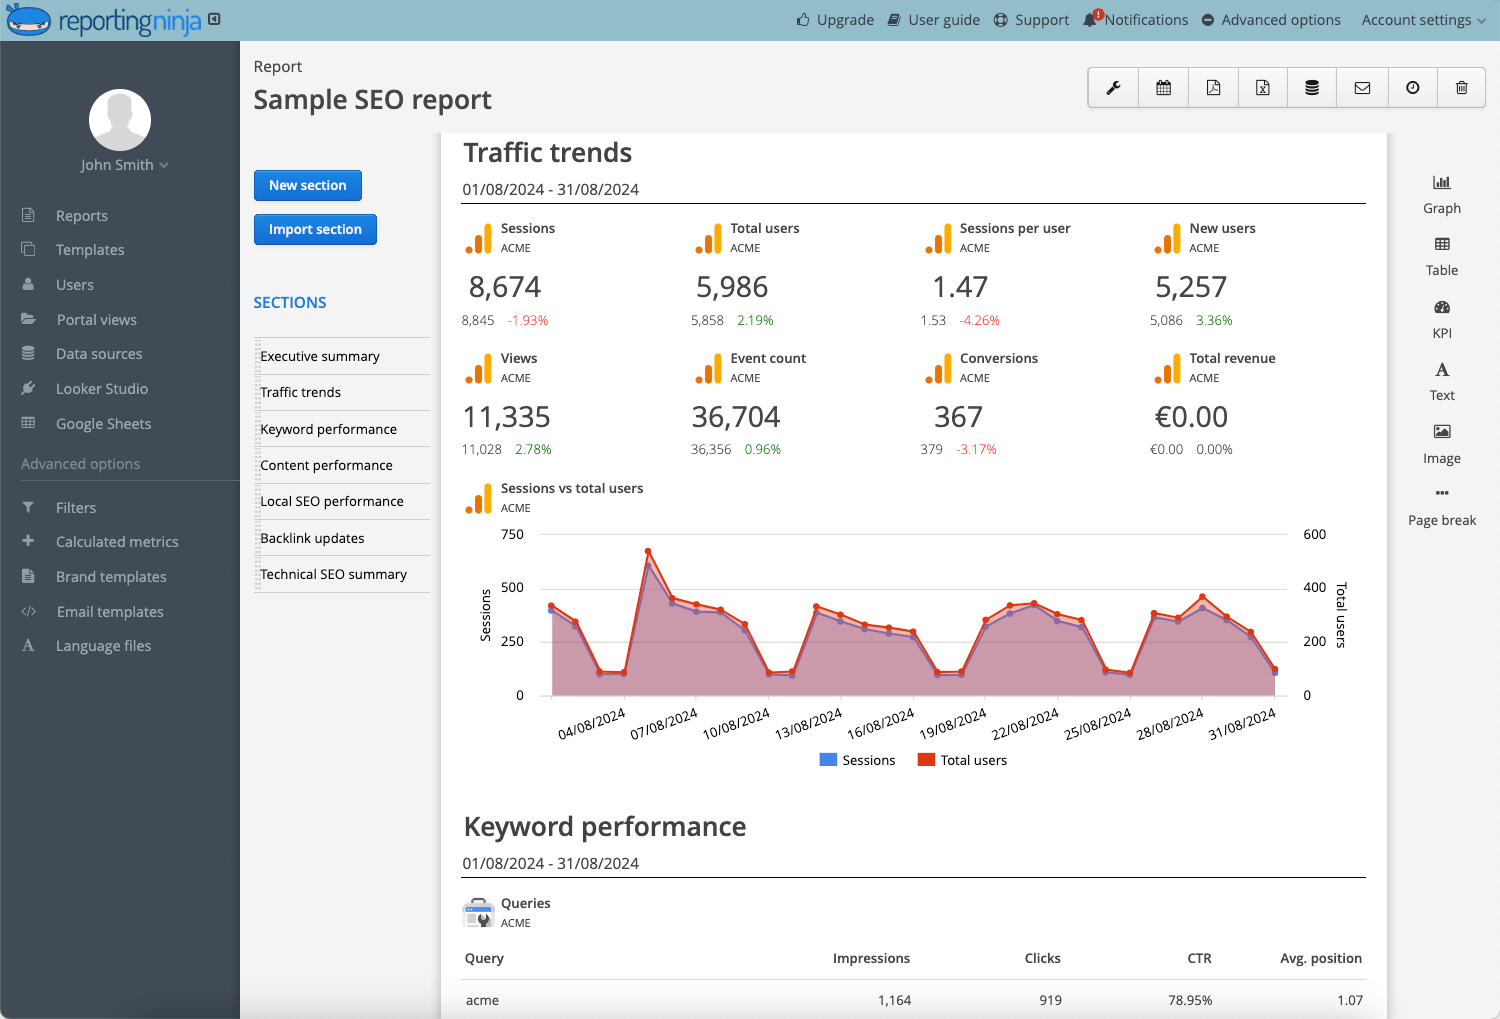Email the report using the envelope icon
The image size is (1500, 1019).
[1361, 87]
